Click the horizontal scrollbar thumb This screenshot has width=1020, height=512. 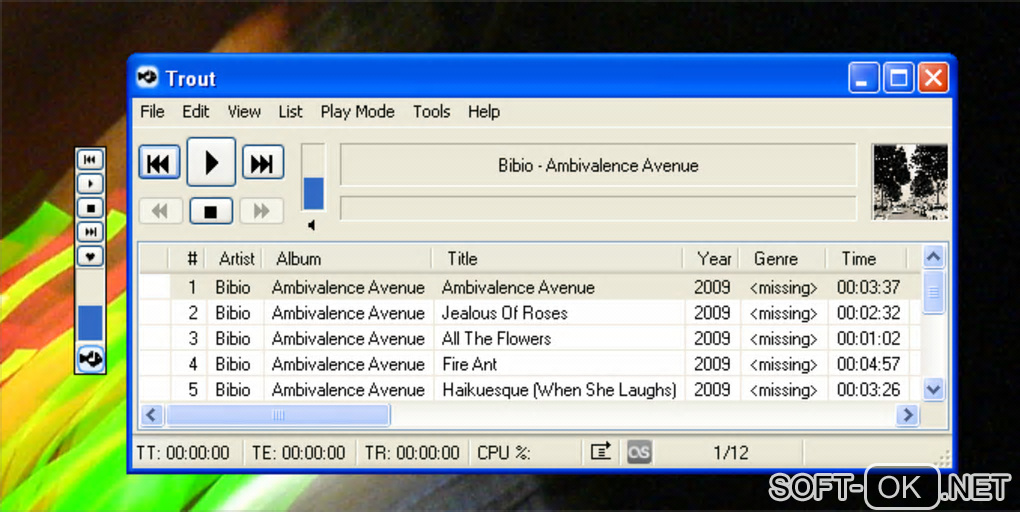pos(278,415)
